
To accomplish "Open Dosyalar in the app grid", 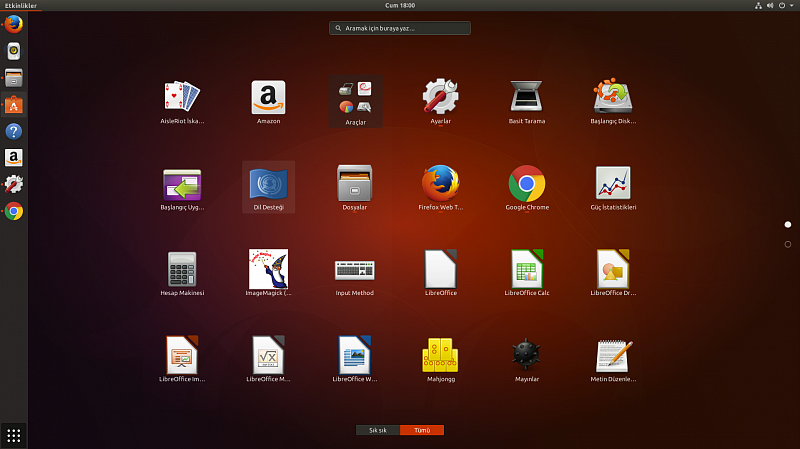I will (355, 187).
